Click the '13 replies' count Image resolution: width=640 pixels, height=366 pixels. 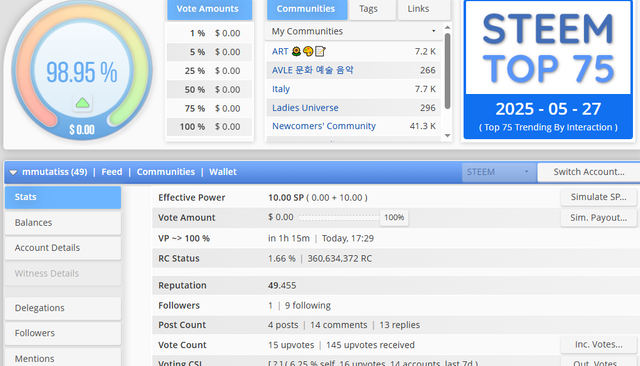[x=400, y=325]
